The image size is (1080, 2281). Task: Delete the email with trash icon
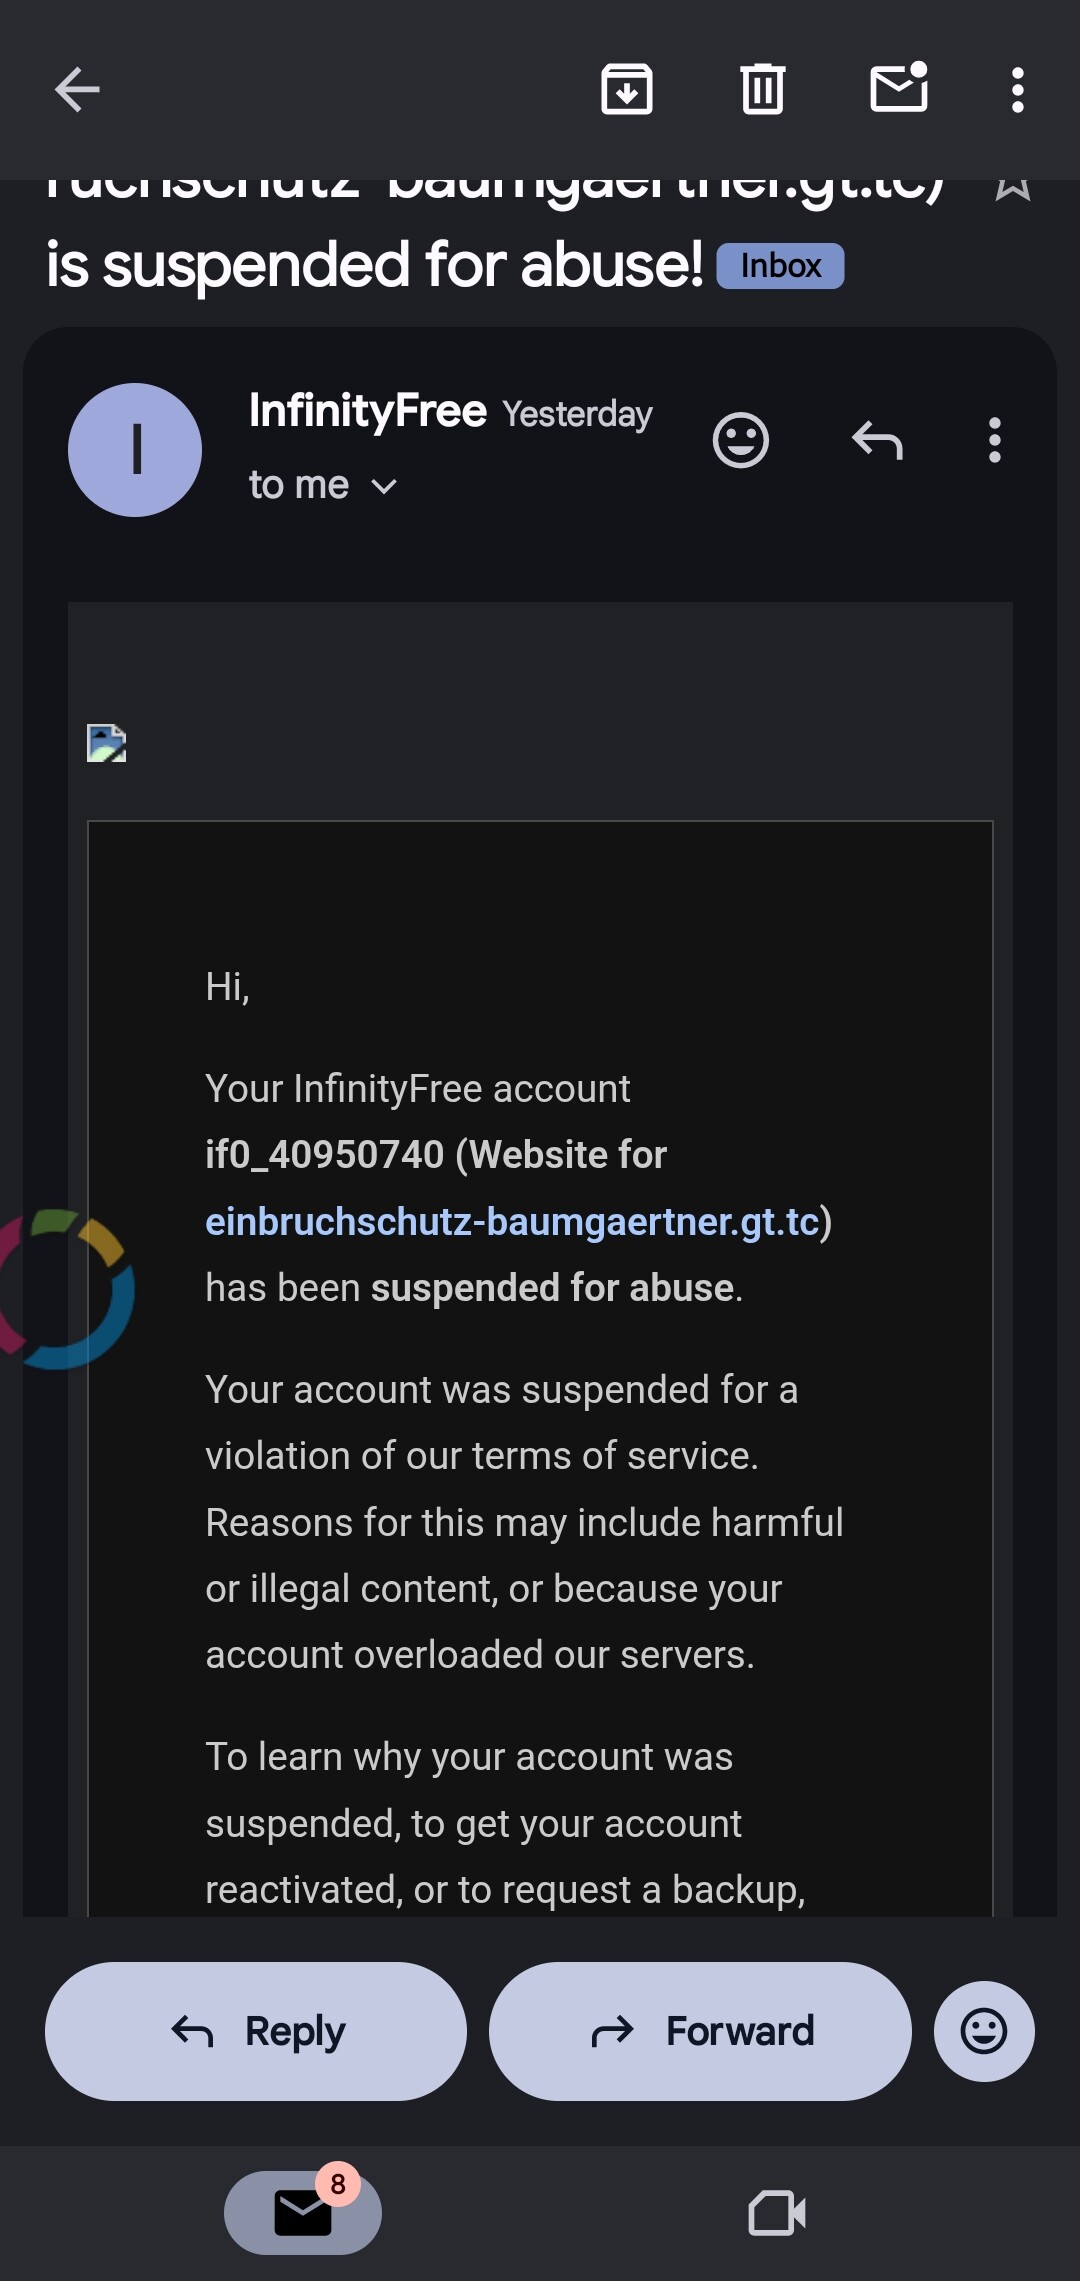click(762, 90)
